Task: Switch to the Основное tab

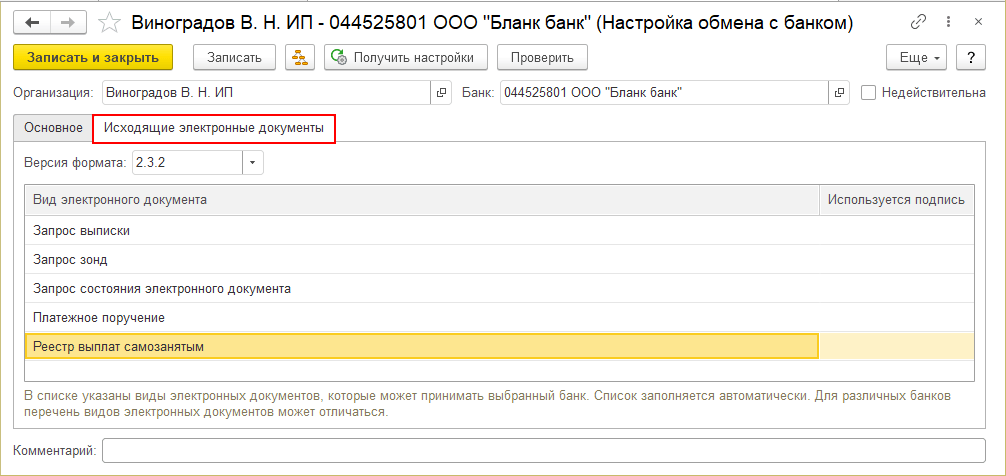Action: tap(53, 129)
